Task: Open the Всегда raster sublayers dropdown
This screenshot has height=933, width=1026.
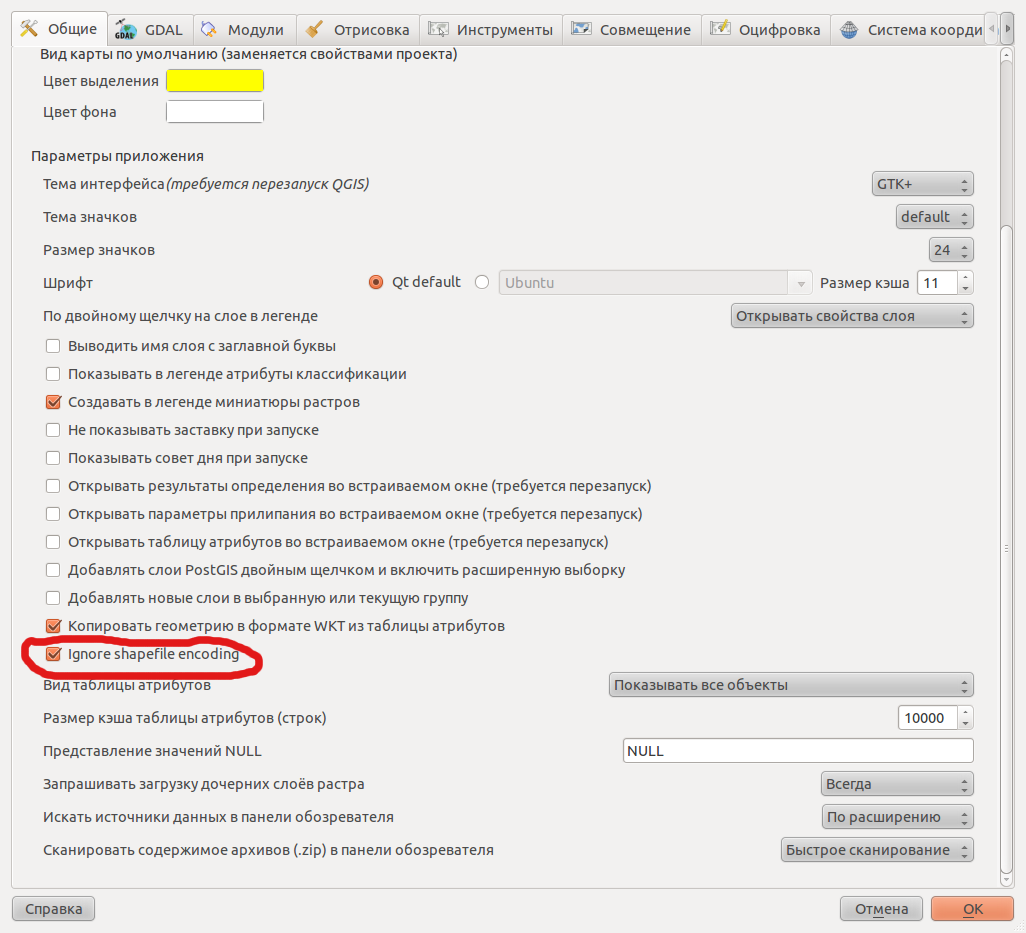Action: pyautogui.click(x=896, y=783)
